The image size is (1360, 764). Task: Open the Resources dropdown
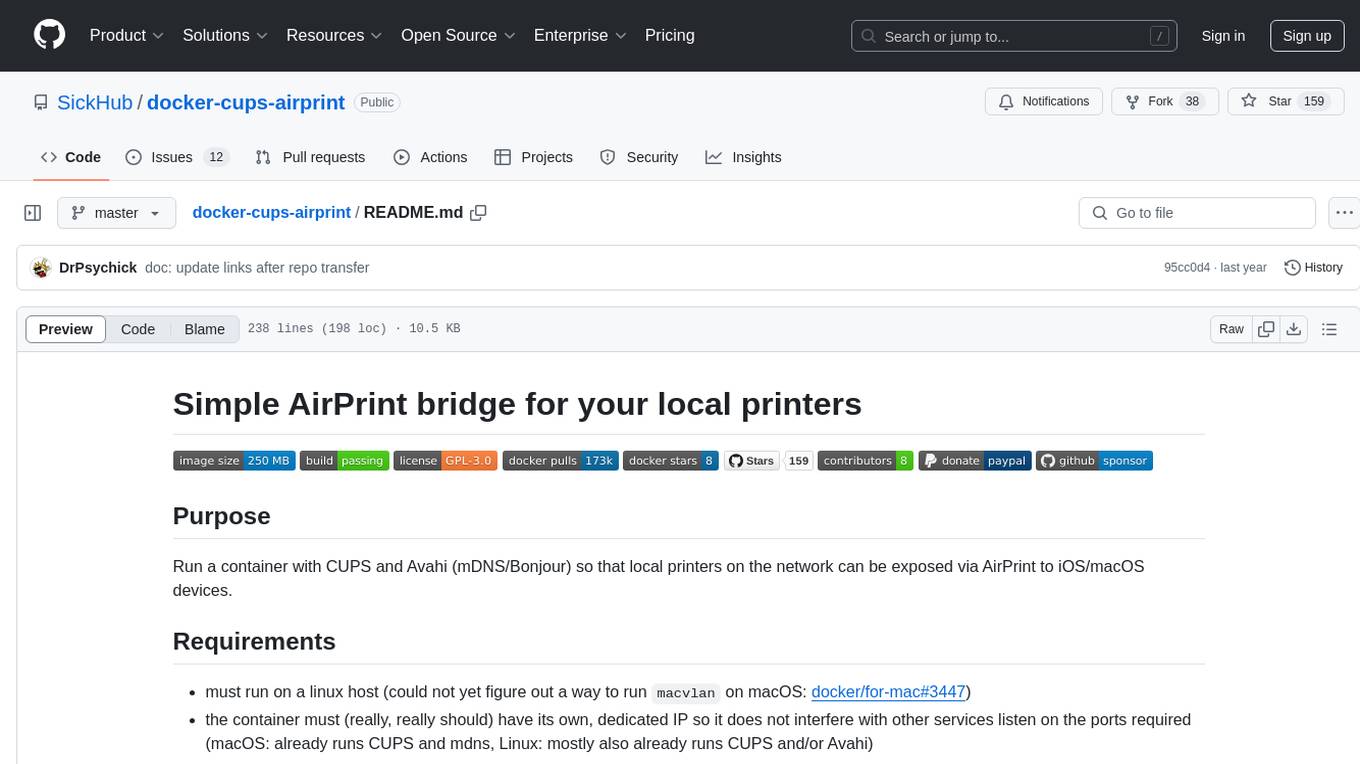point(334,35)
